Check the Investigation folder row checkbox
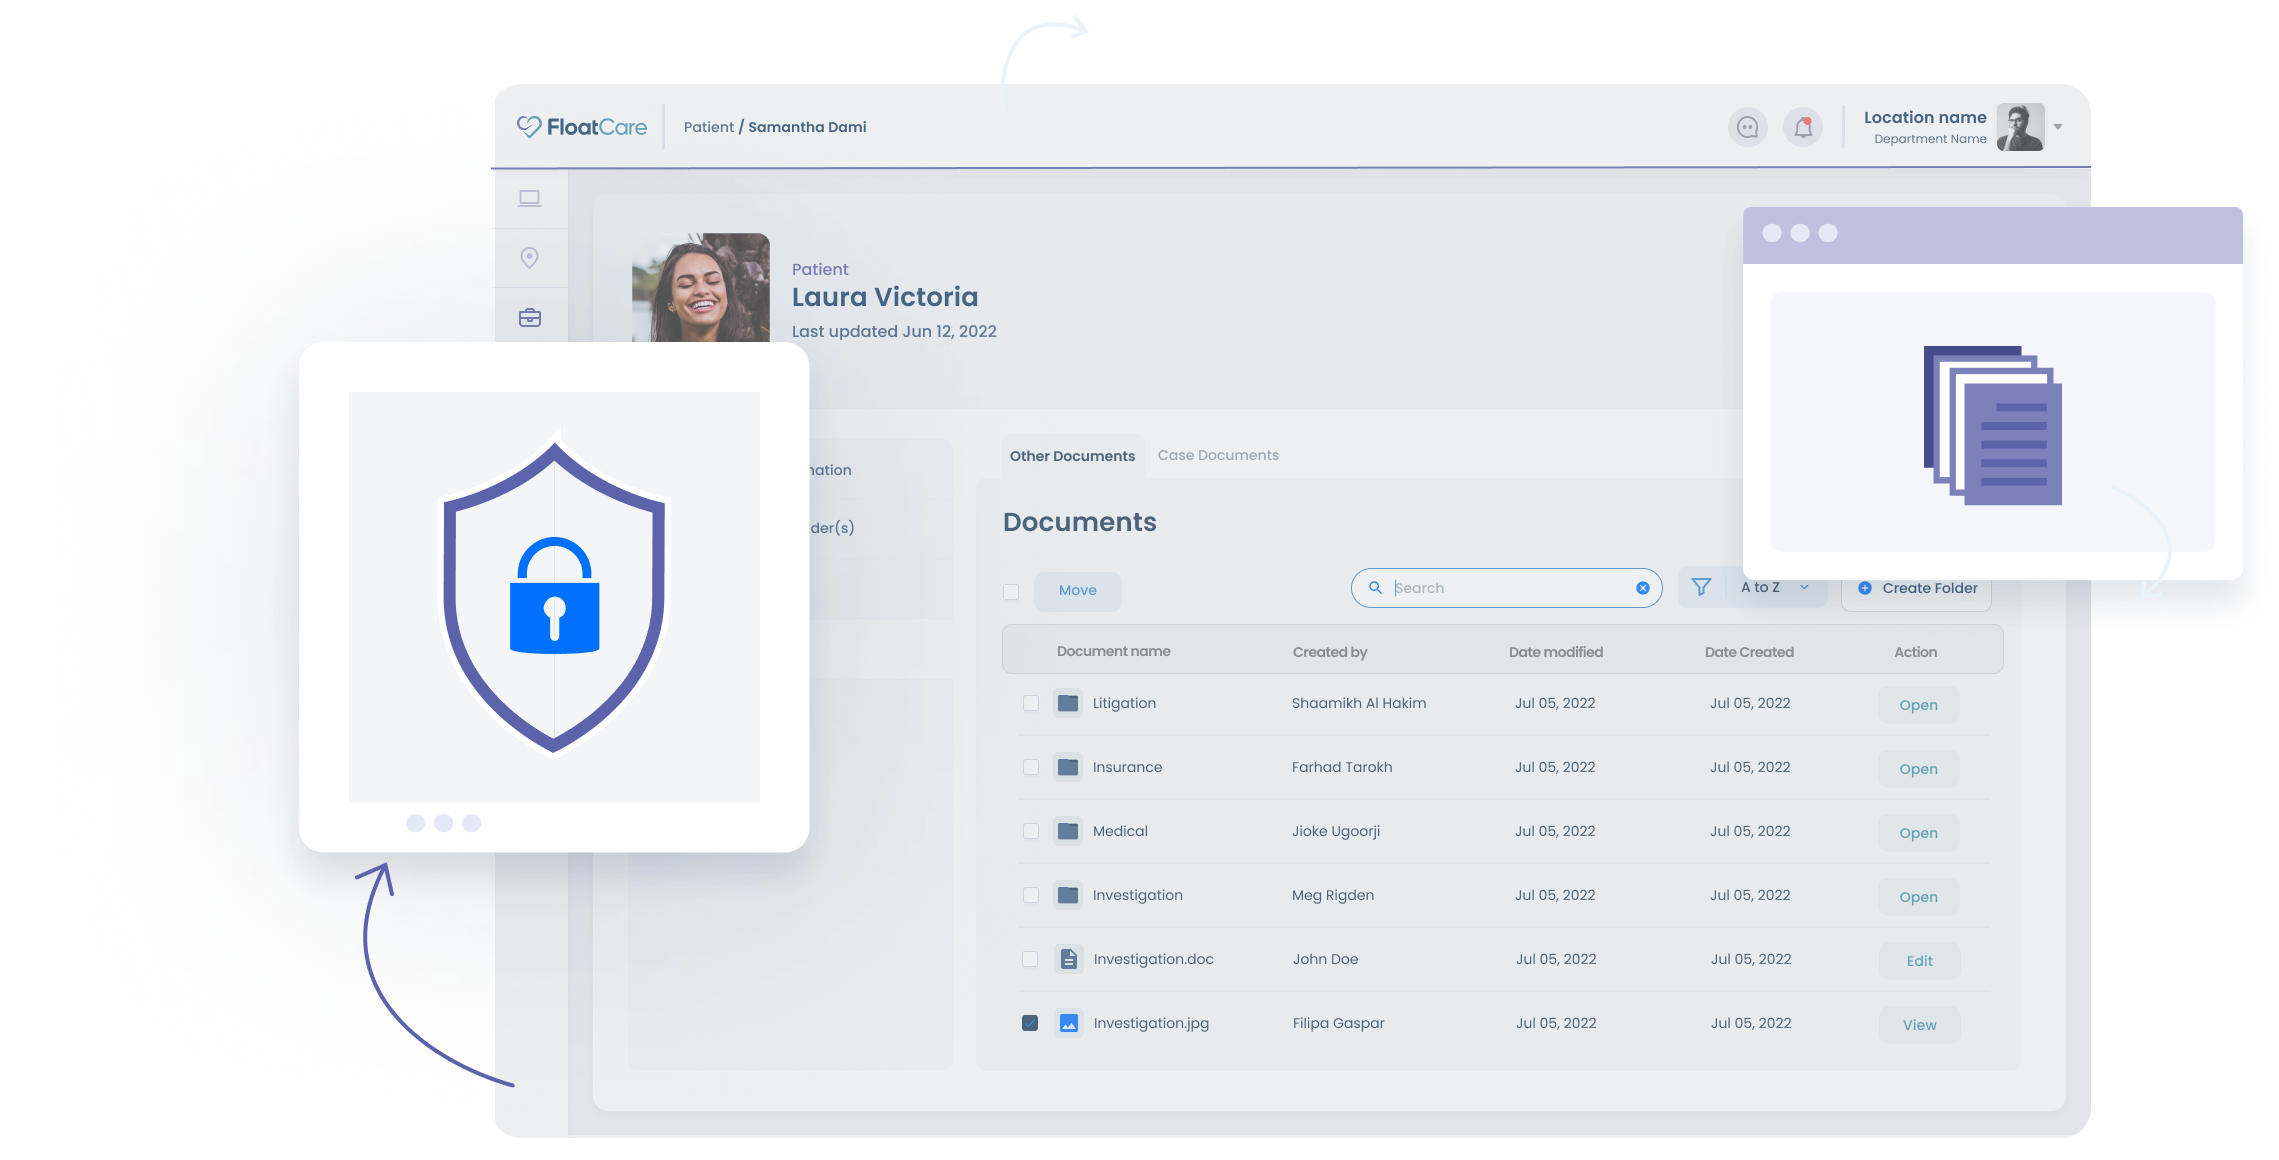2279x1160 pixels. pos(1030,895)
